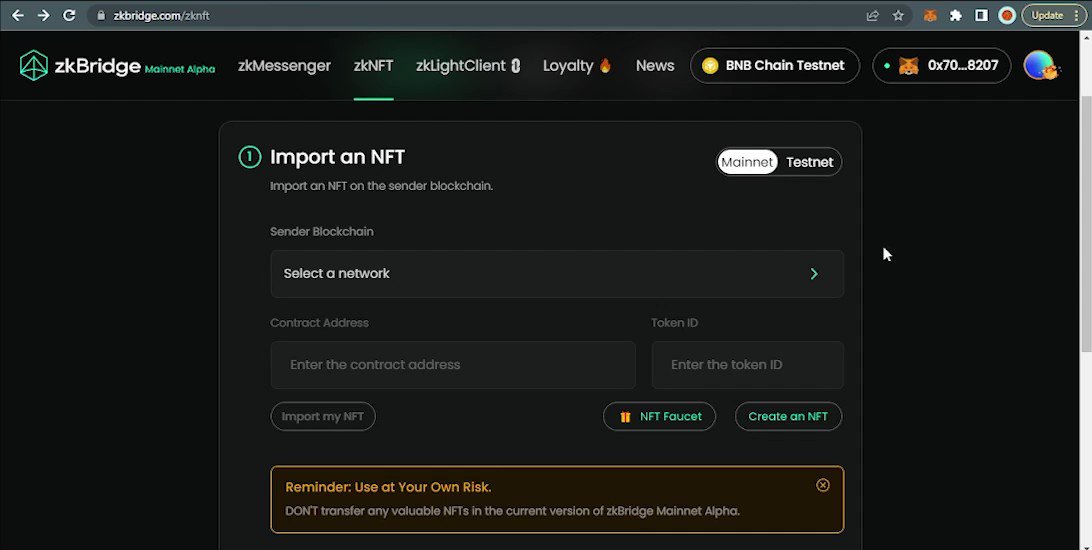Open the Loyalty tab
The width and height of the screenshot is (1092, 550).
click(x=577, y=66)
